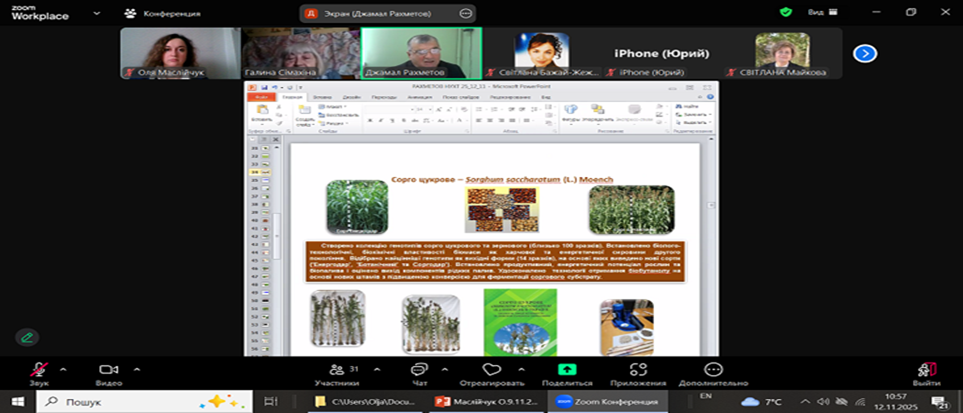Open the Конференция tab at the top
Viewport: 963px width, 413px height.
(x=163, y=13)
